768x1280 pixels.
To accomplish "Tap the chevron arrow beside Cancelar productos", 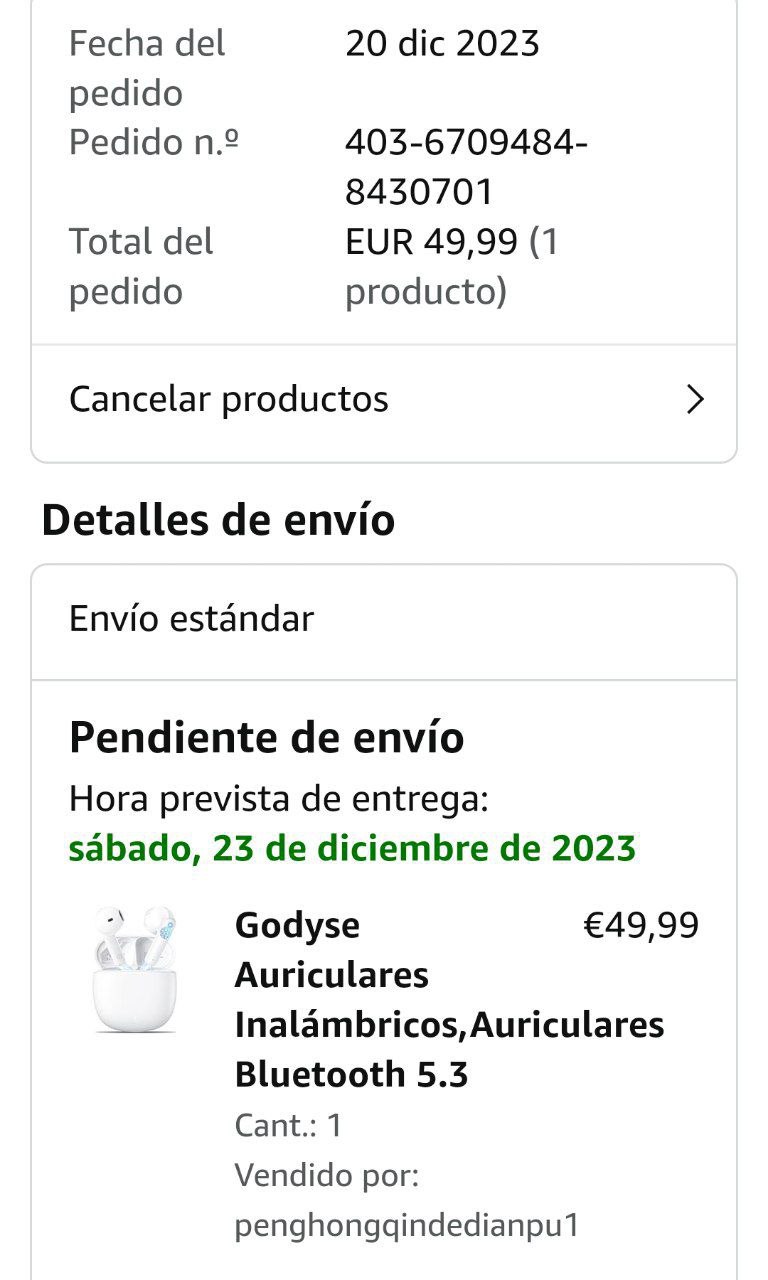I will point(696,400).
